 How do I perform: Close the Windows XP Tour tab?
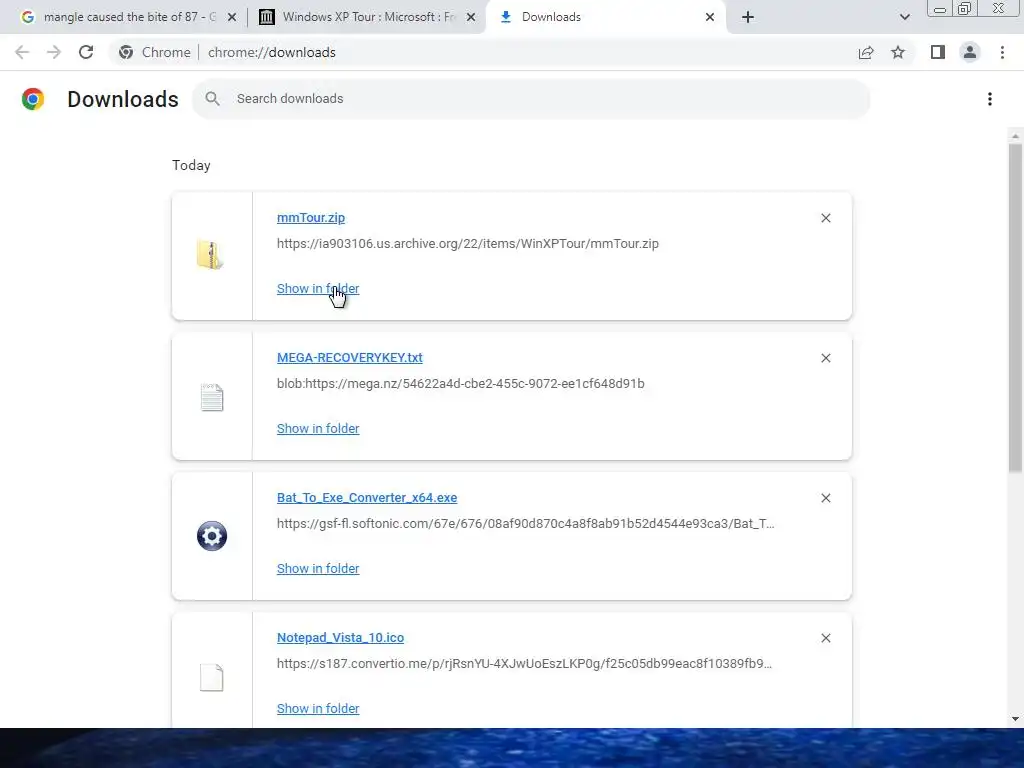[x=470, y=17]
